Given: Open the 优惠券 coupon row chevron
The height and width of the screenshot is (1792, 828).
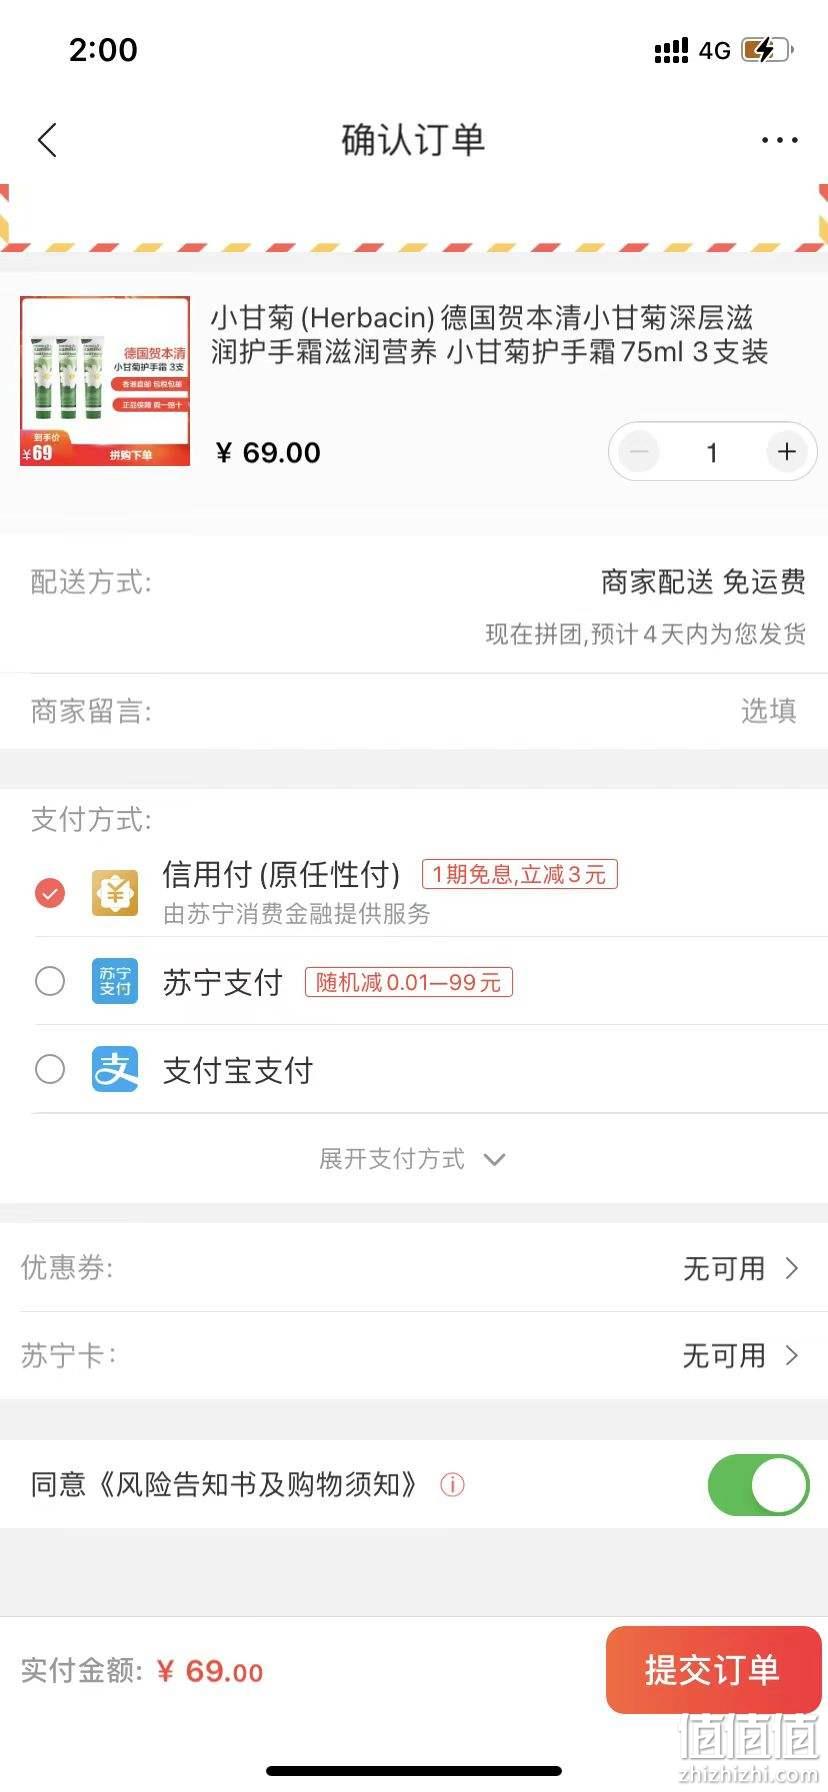Looking at the screenshot, I should coord(792,1268).
